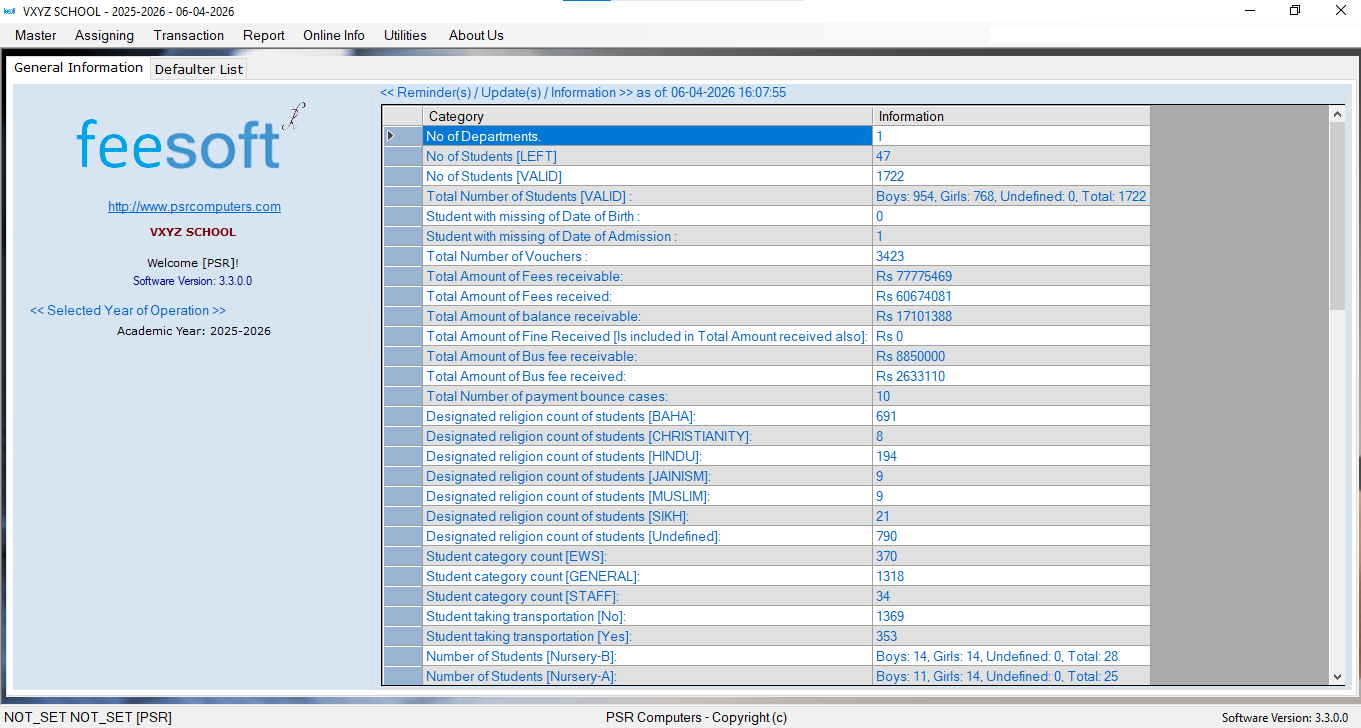The image size is (1361, 728).
Task: Select the General Information tab
Action: [x=78, y=68]
